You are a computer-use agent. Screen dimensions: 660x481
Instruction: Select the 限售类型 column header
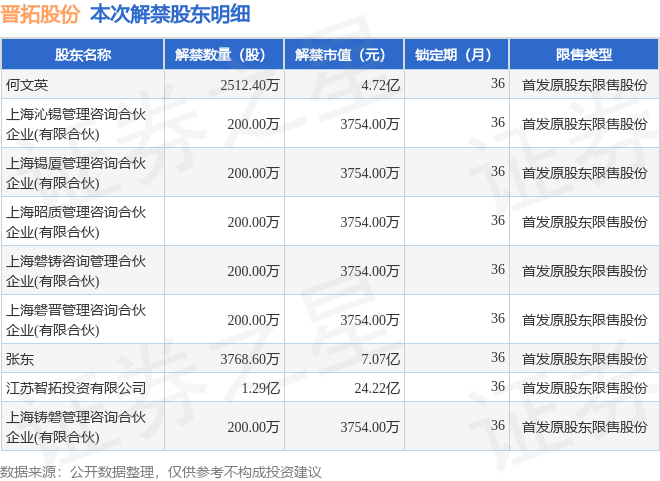584,54
